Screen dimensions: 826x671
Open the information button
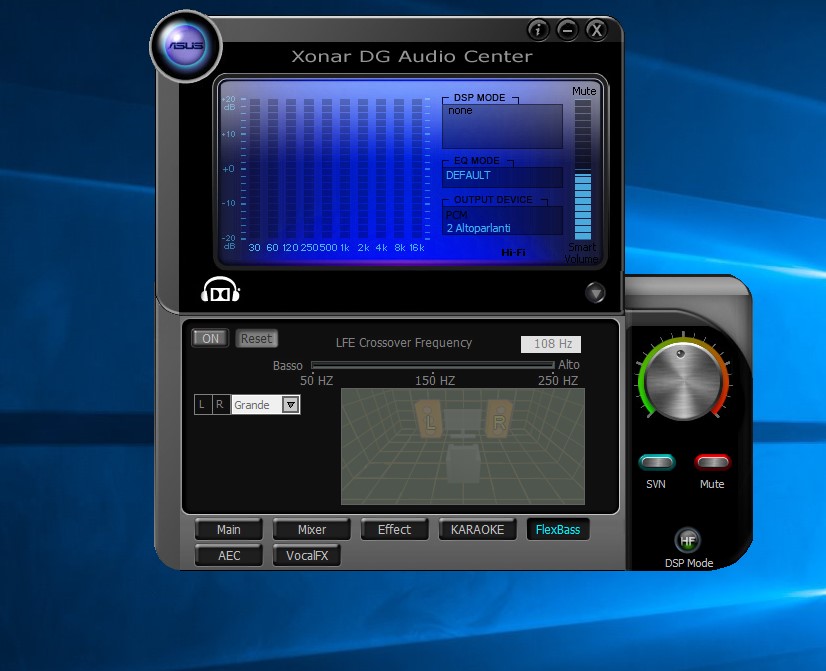point(538,30)
